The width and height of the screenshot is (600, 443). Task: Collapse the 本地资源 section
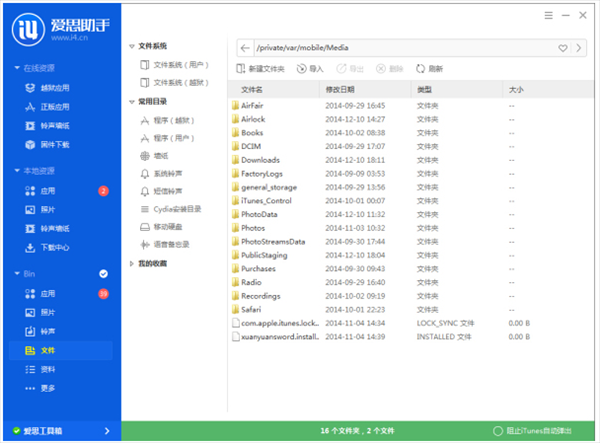point(17,171)
